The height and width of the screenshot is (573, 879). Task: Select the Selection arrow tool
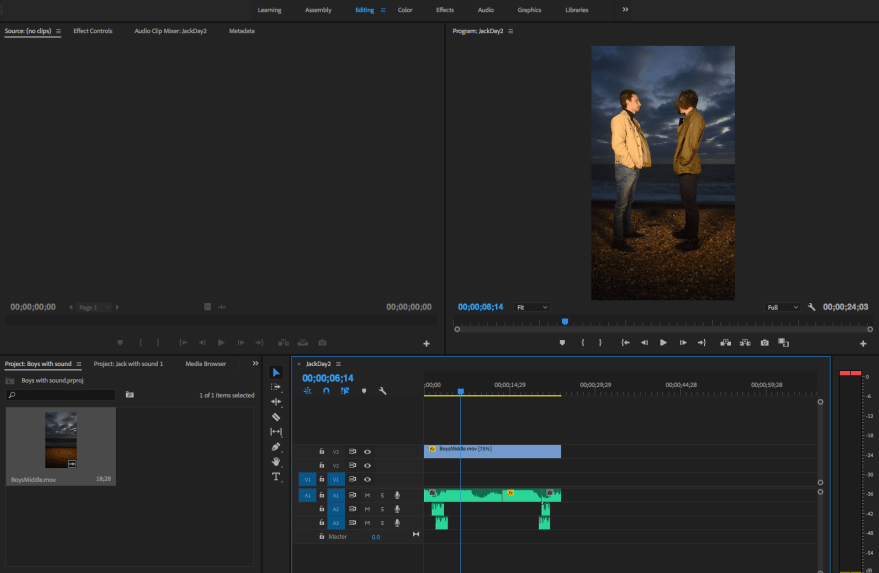coord(276,372)
